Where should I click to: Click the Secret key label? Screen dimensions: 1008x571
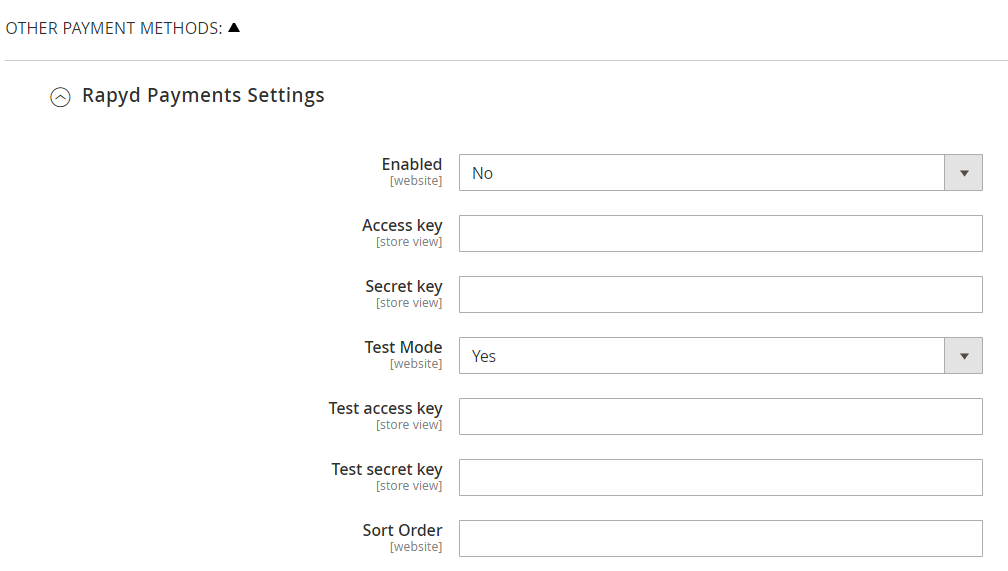(x=403, y=286)
